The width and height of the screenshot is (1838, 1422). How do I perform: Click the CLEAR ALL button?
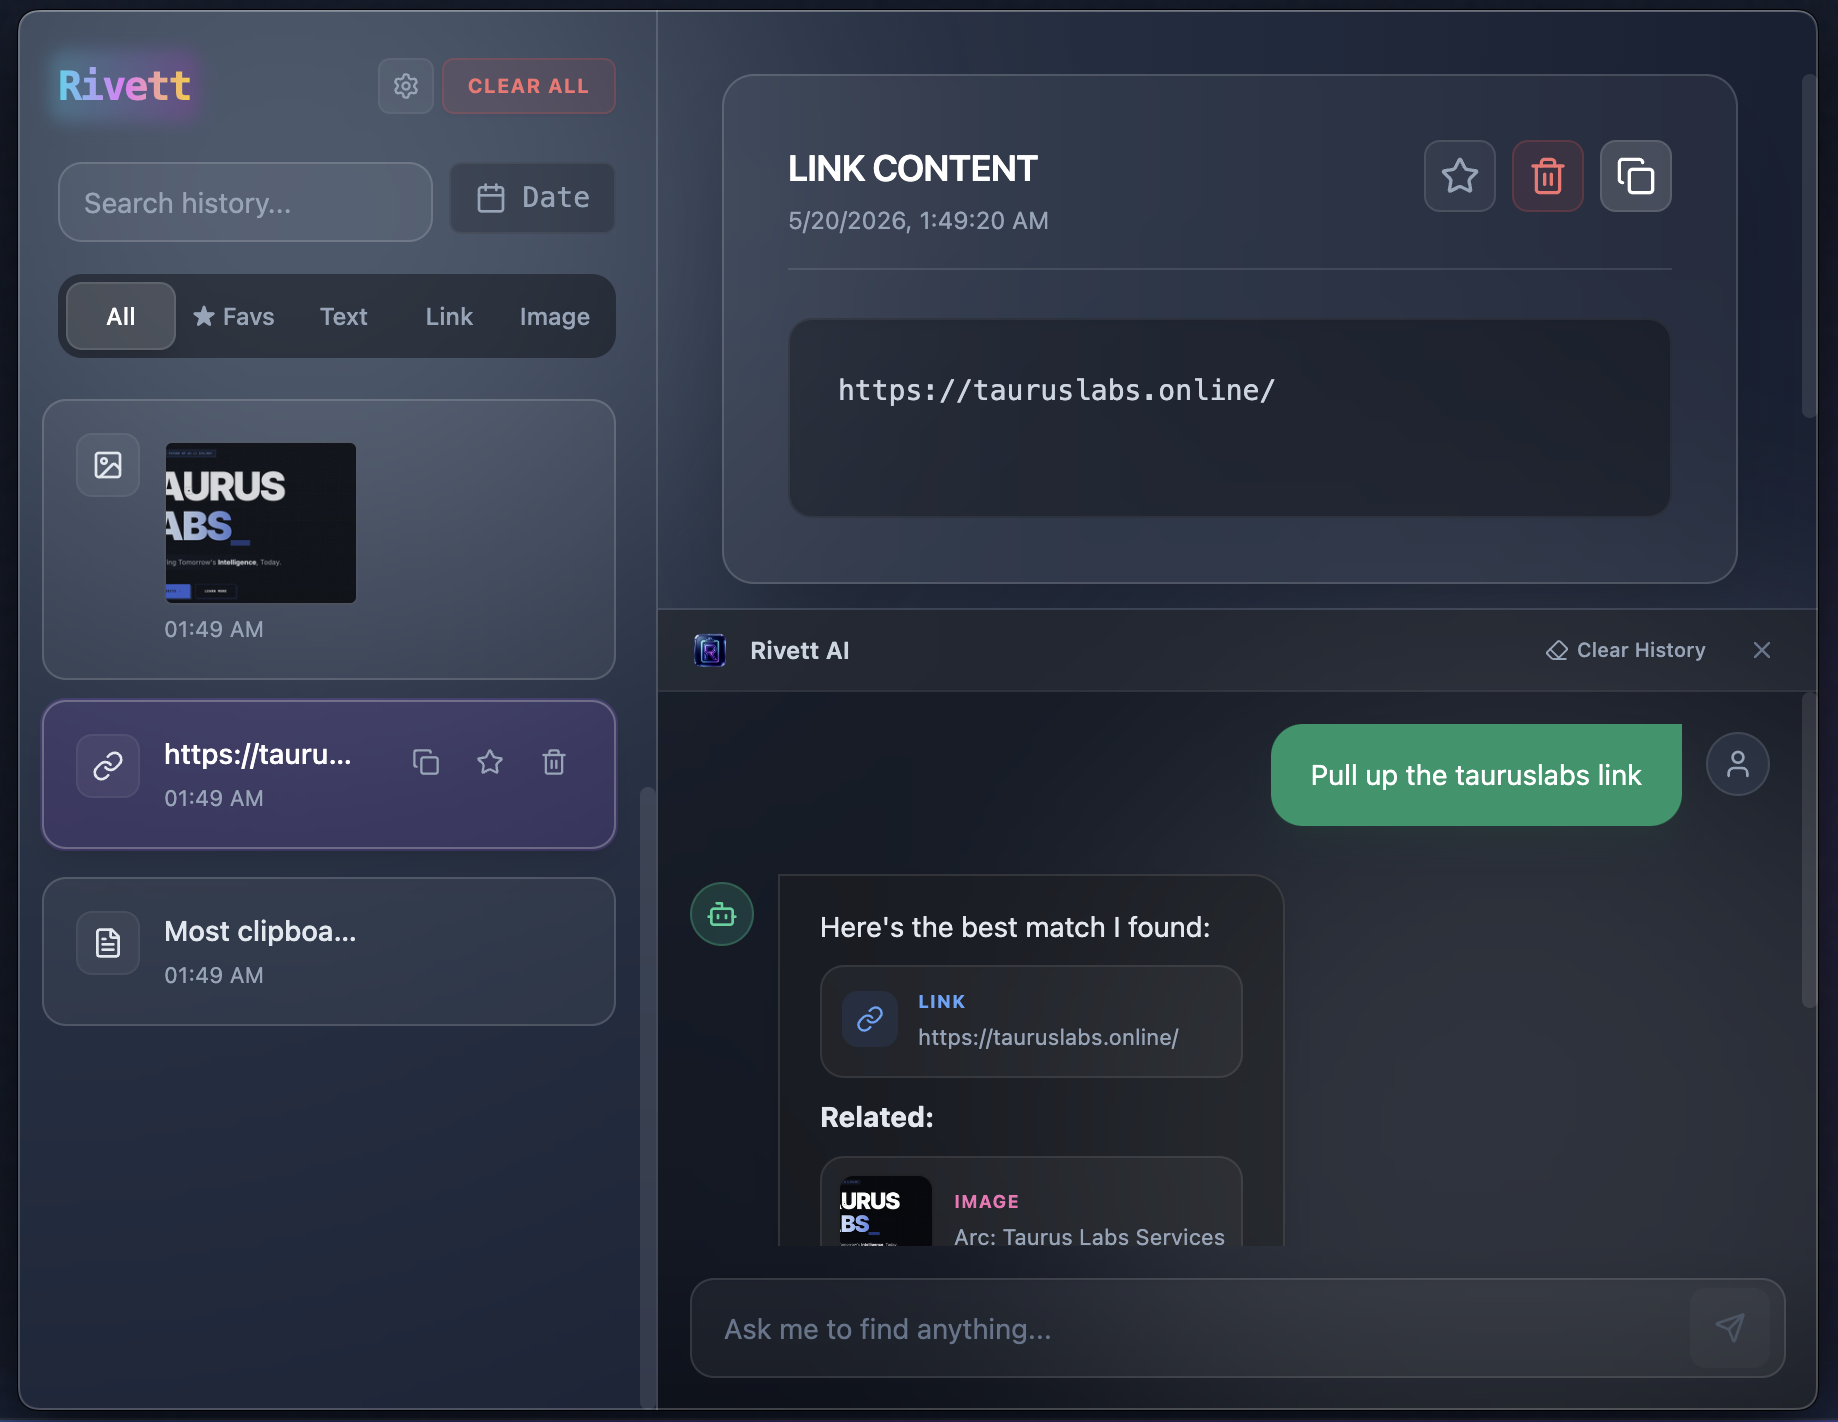[x=528, y=86]
